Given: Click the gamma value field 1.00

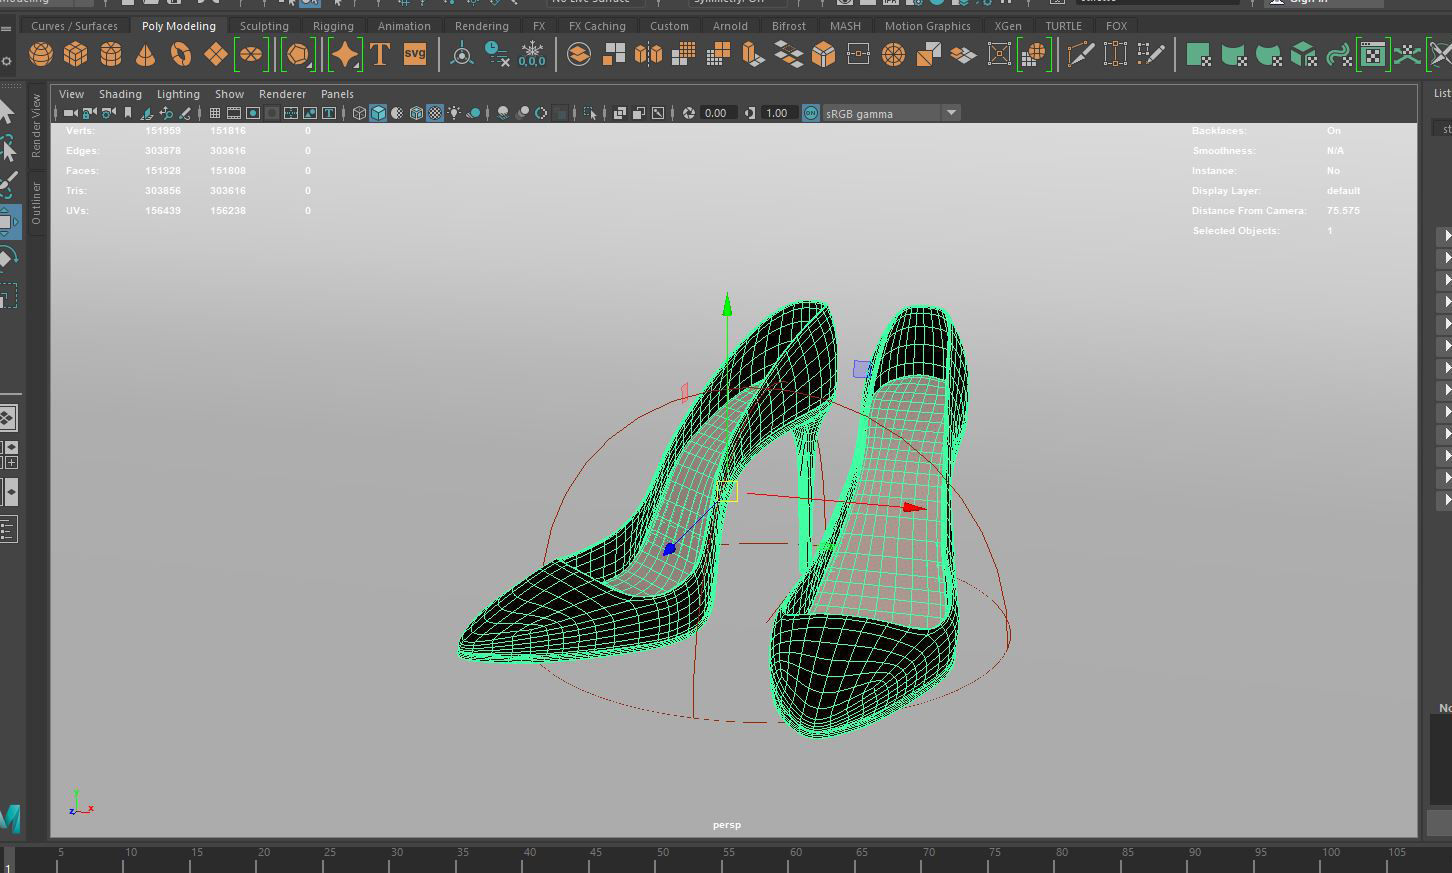Looking at the screenshot, I should click(x=778, y=113).
